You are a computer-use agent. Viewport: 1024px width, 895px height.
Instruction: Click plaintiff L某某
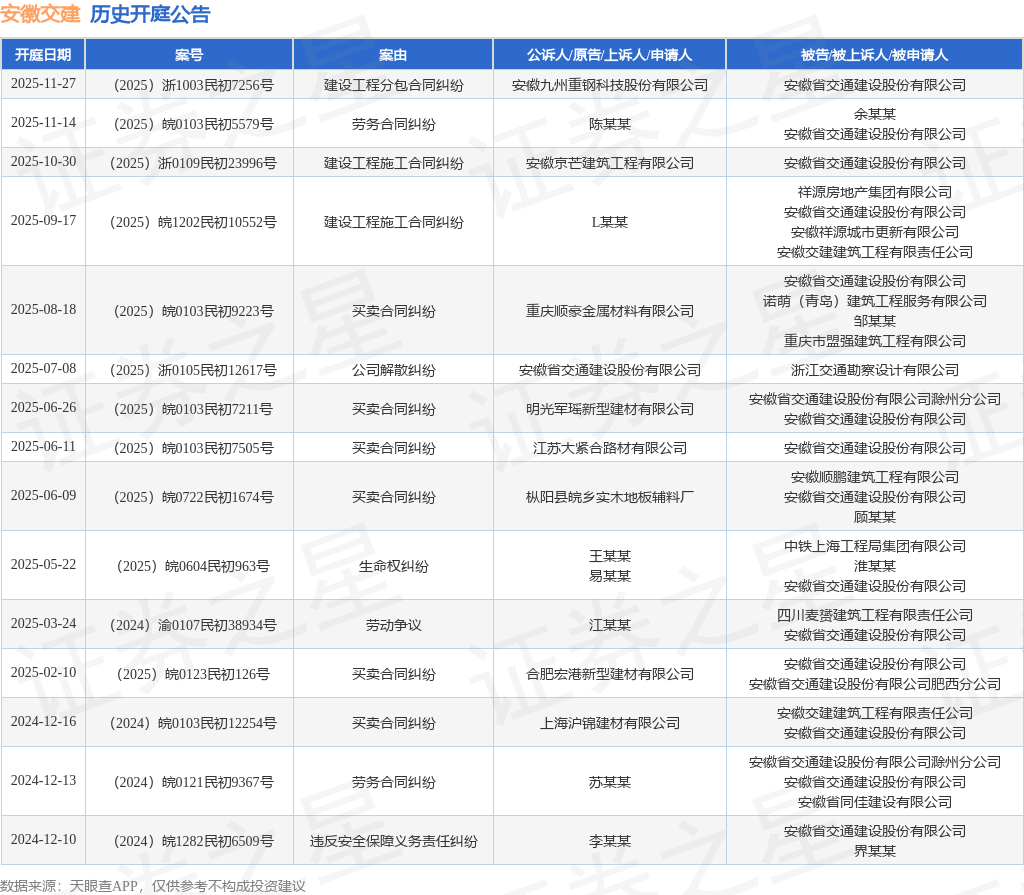coord(609,222)
